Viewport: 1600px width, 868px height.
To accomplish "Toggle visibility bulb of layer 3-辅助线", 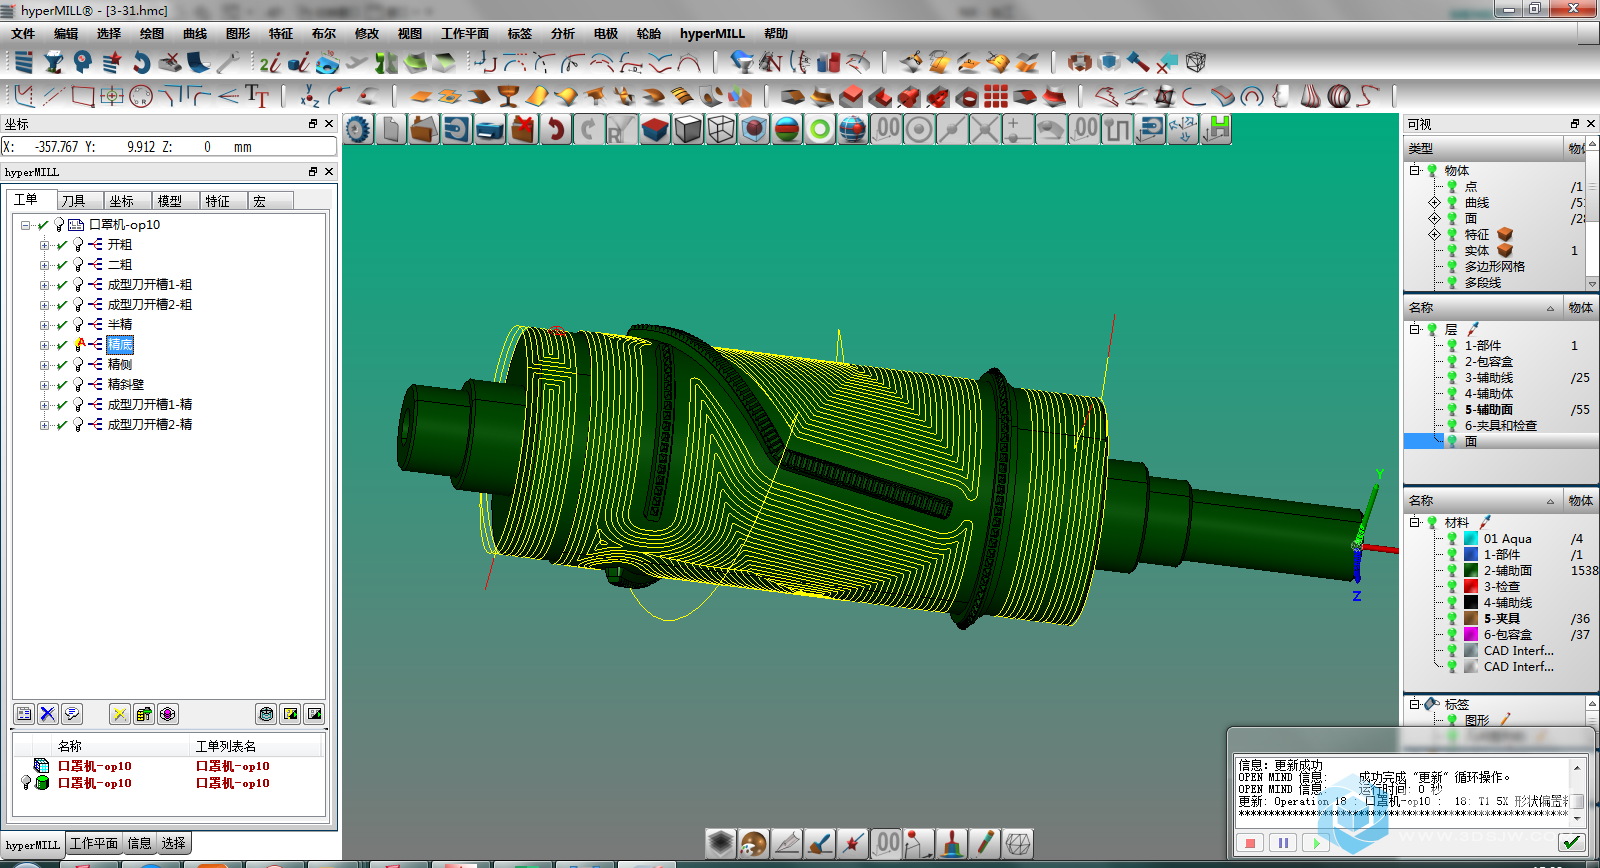I will click(x=1452, y=378).
